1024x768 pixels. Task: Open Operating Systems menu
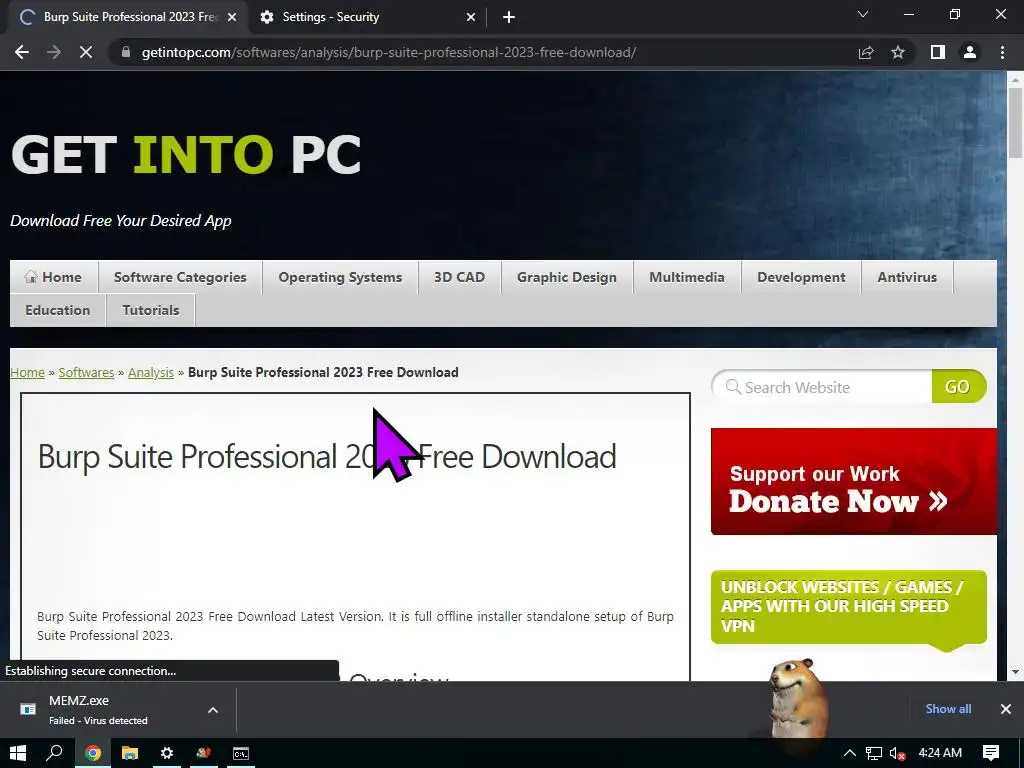[340, 277]
